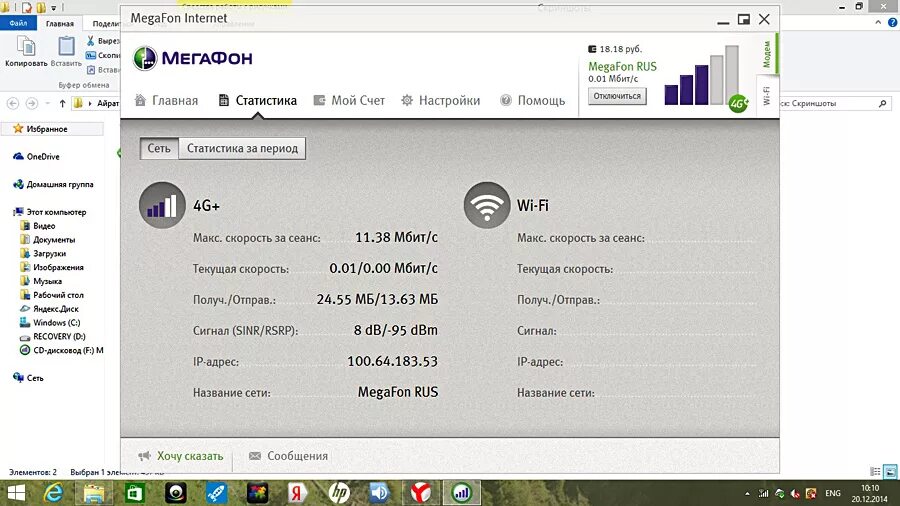Select the RECOVERY (D:) drive
The image size is (900, 506).
[52, 336]
